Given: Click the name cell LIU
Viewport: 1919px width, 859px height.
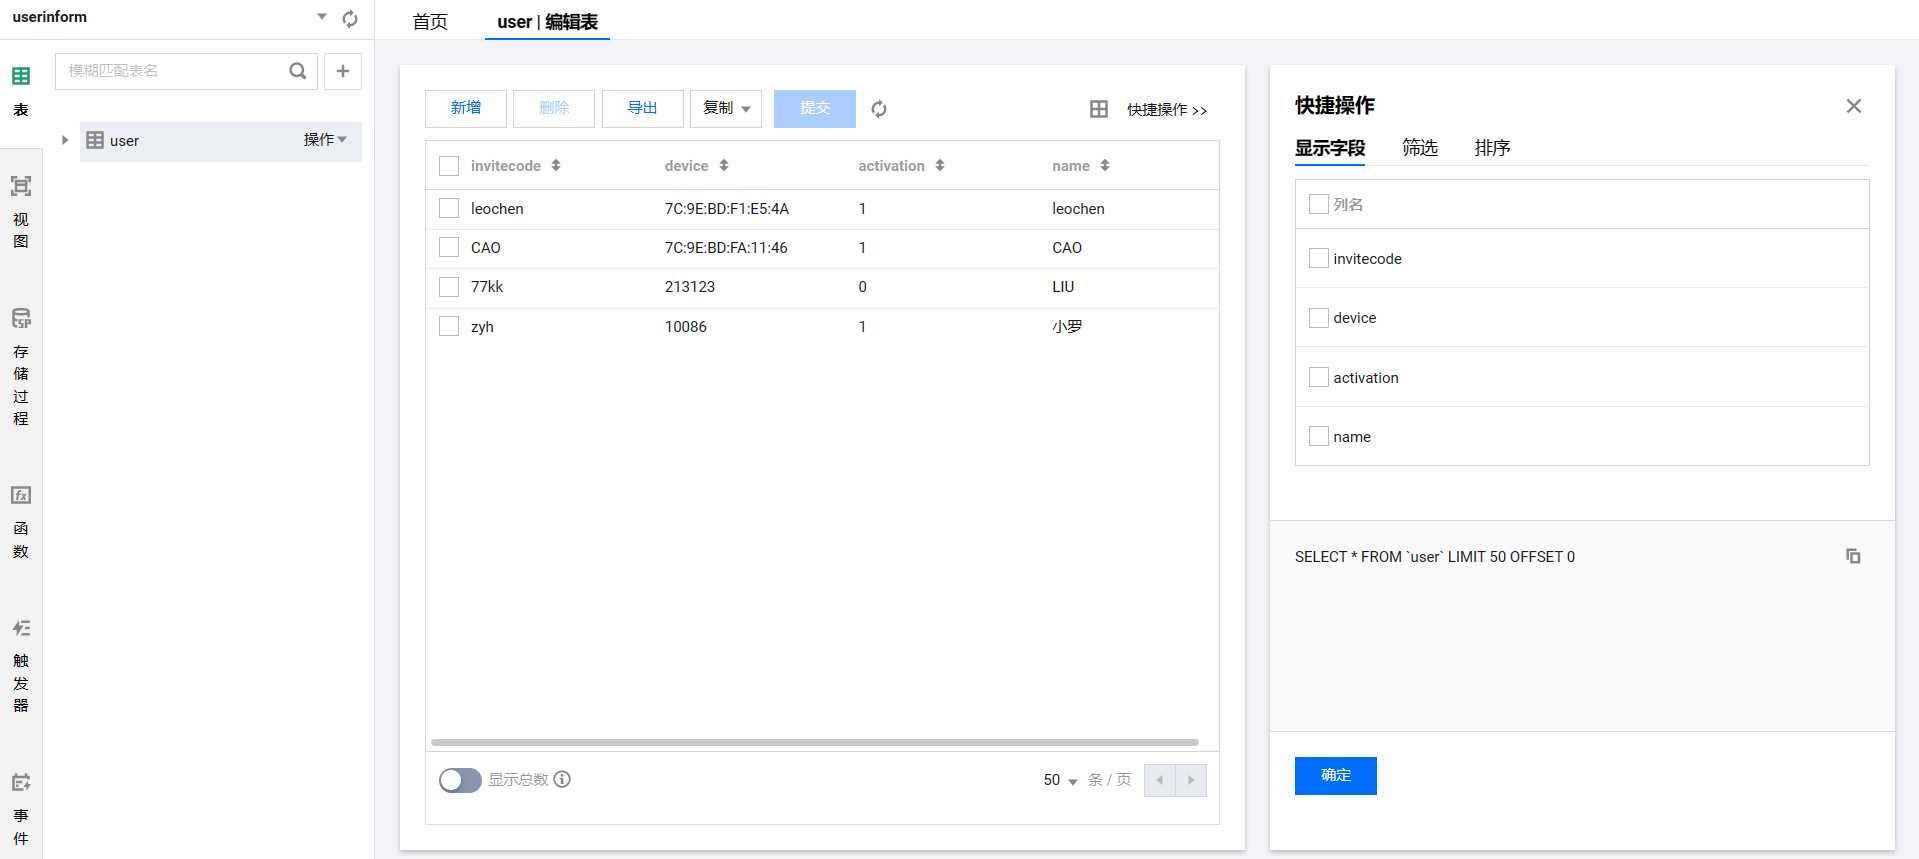Looking at the screenshot, I should [1063, 287].
